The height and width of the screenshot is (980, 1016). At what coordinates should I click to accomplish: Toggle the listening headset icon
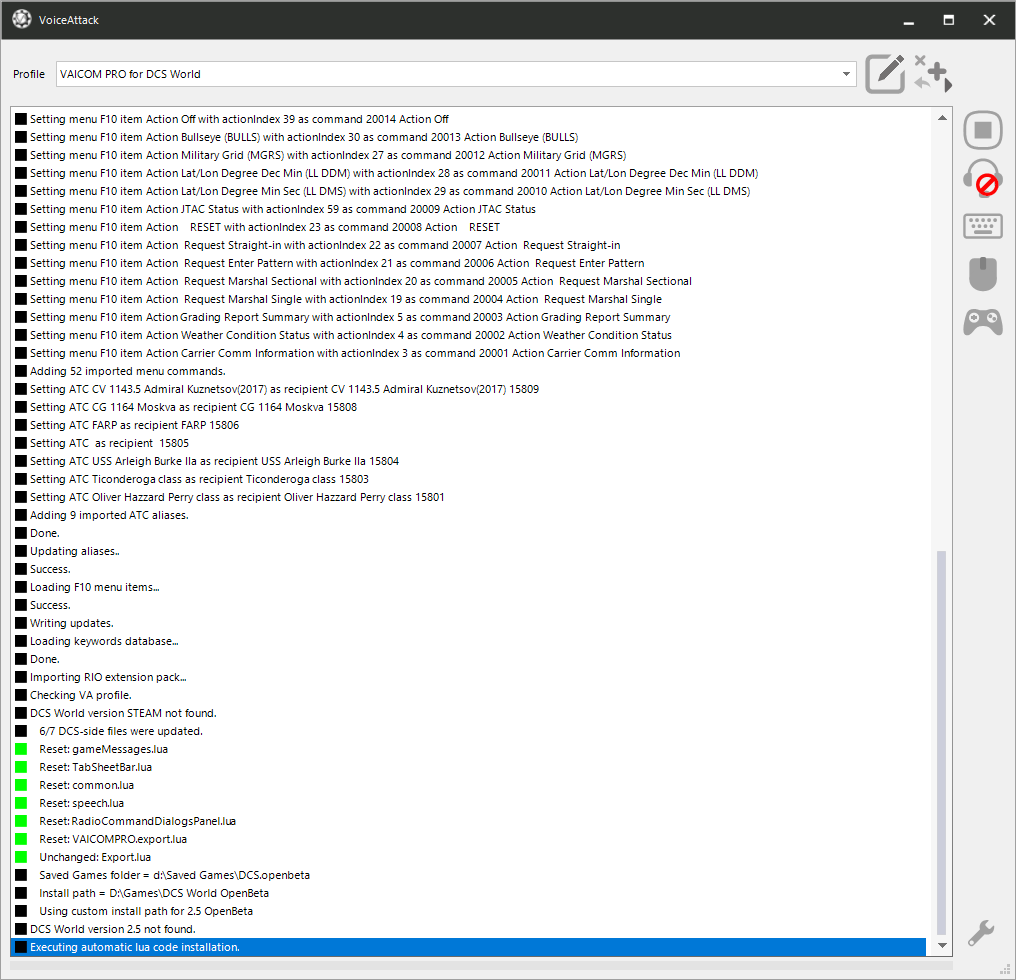coord(983,178)
